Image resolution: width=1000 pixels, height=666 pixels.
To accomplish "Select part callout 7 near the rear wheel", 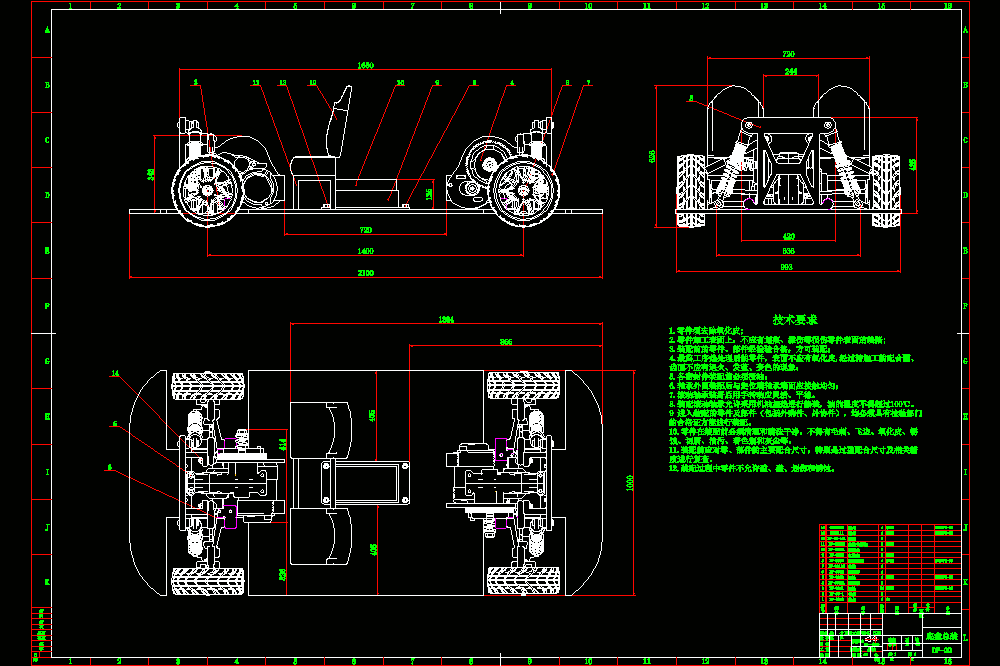I will (588, 83).
